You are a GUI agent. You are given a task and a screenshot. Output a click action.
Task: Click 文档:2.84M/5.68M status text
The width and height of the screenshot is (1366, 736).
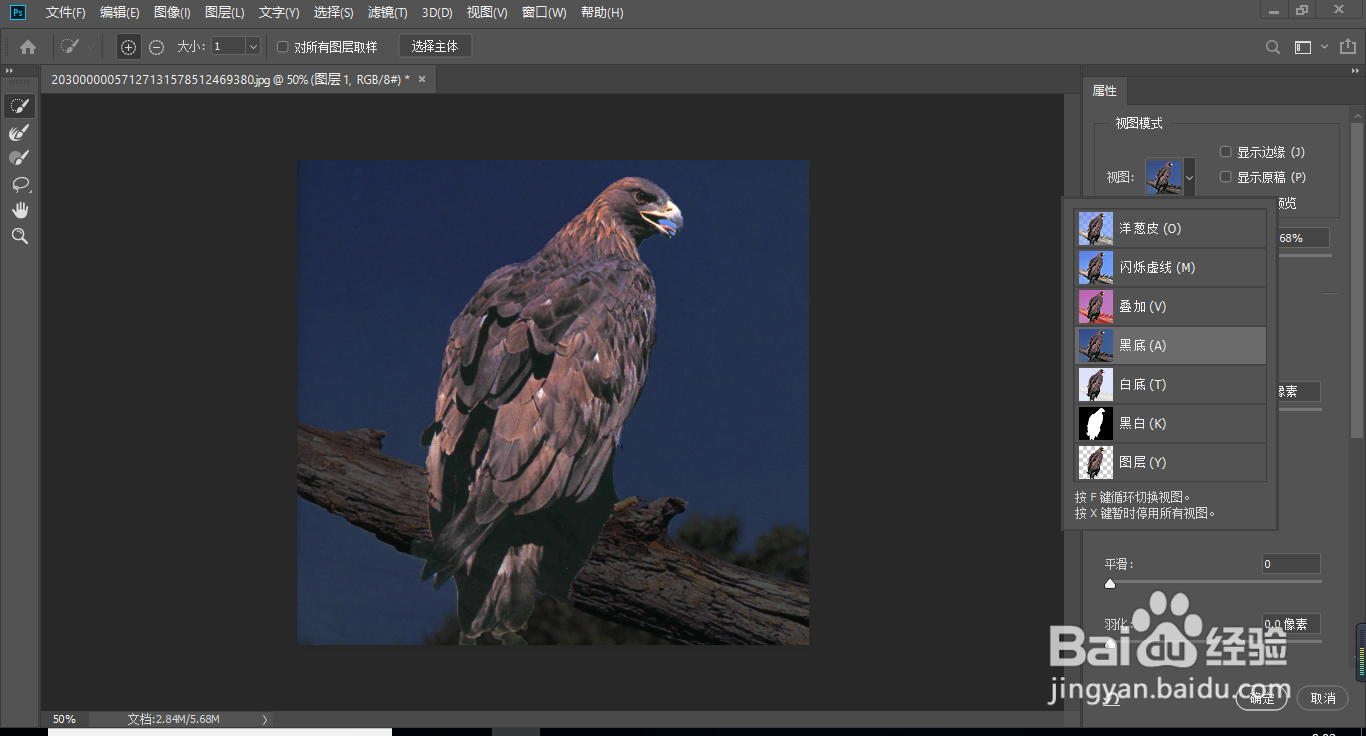coord(174,719)
